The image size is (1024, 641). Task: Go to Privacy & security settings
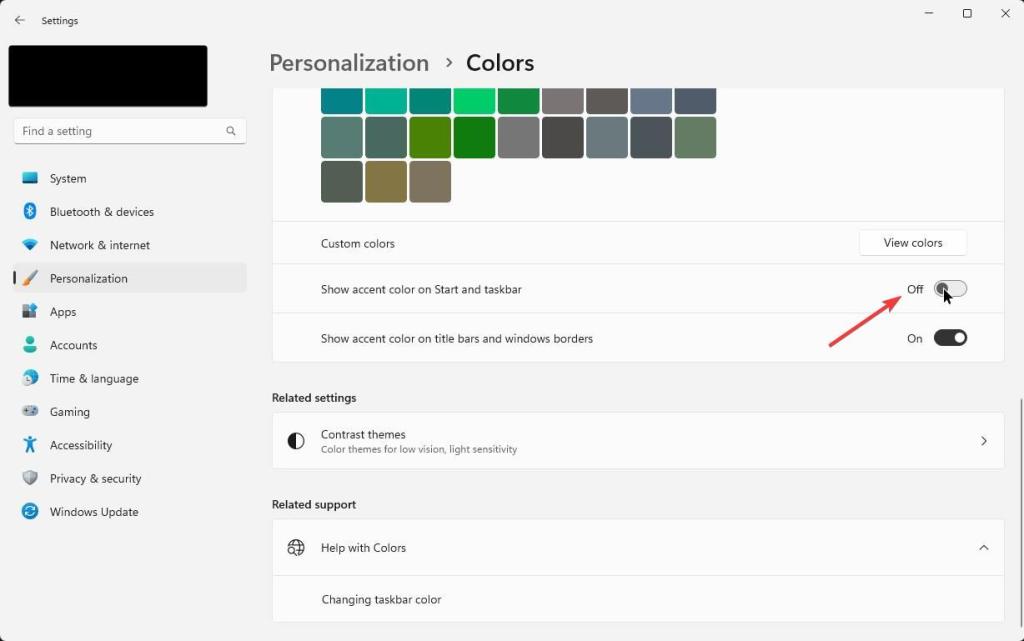coord(95,479)
